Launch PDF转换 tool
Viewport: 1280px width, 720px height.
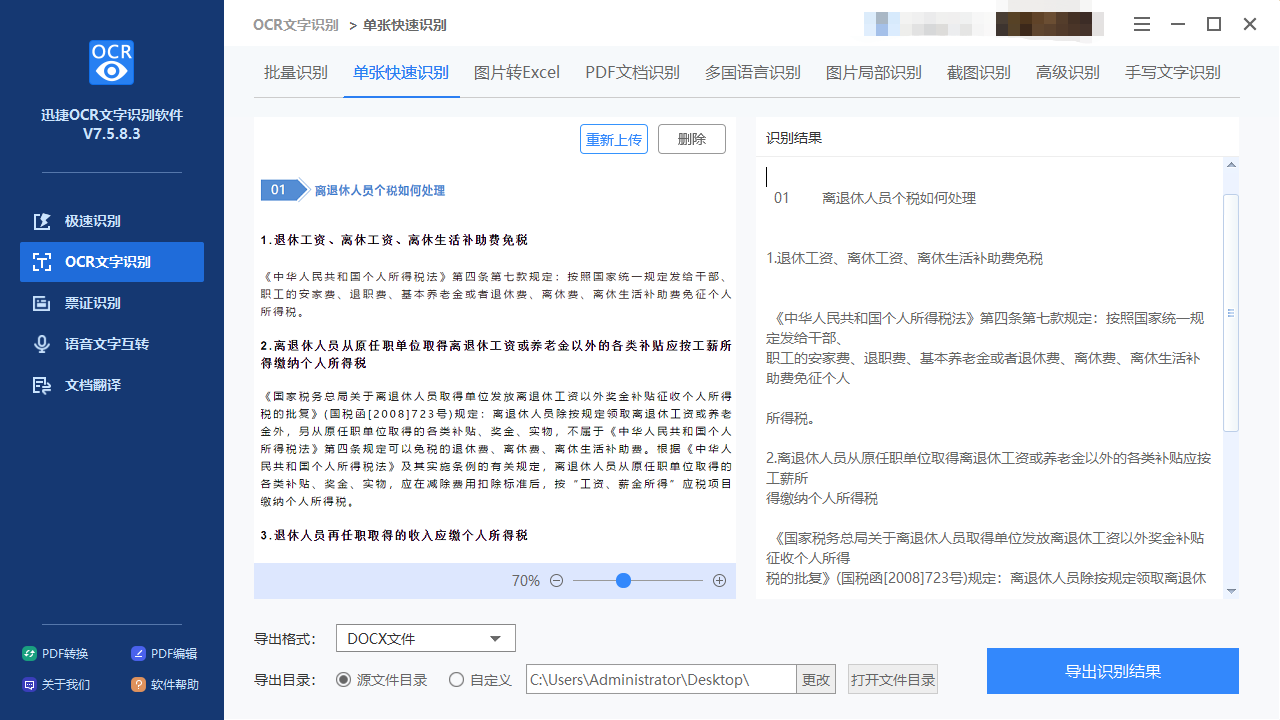coord(56,654)
